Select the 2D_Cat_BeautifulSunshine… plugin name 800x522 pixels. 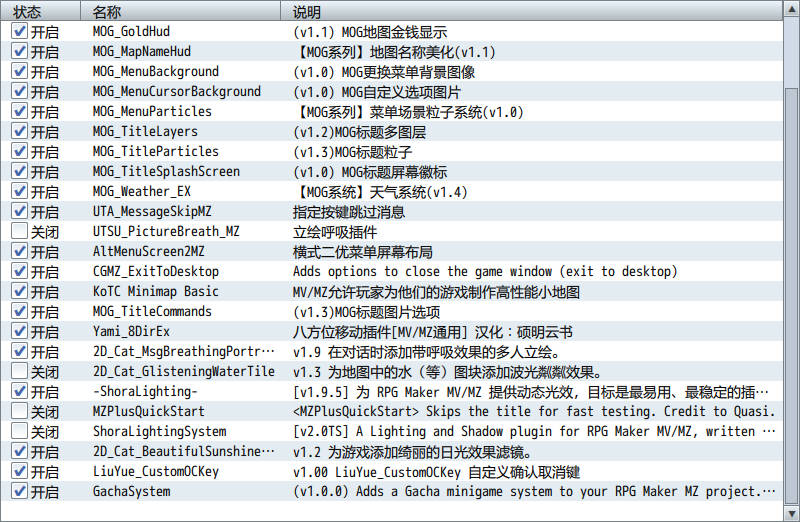click(x=184, y=452)
